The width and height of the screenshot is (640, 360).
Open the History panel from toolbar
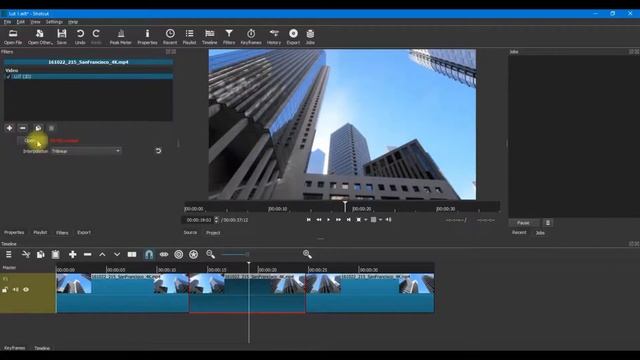[274, 36]
